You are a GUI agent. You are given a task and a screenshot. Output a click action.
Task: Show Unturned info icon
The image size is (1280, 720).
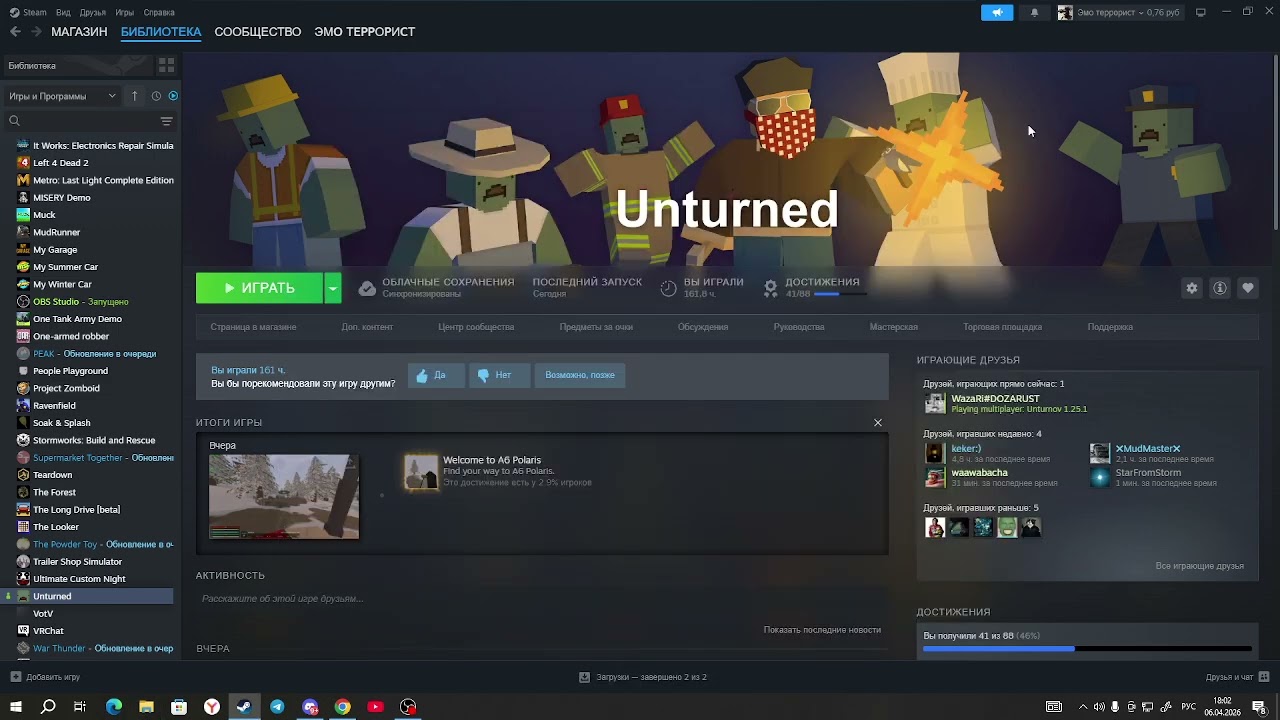pyautogui.click(x=1219, y=288)
